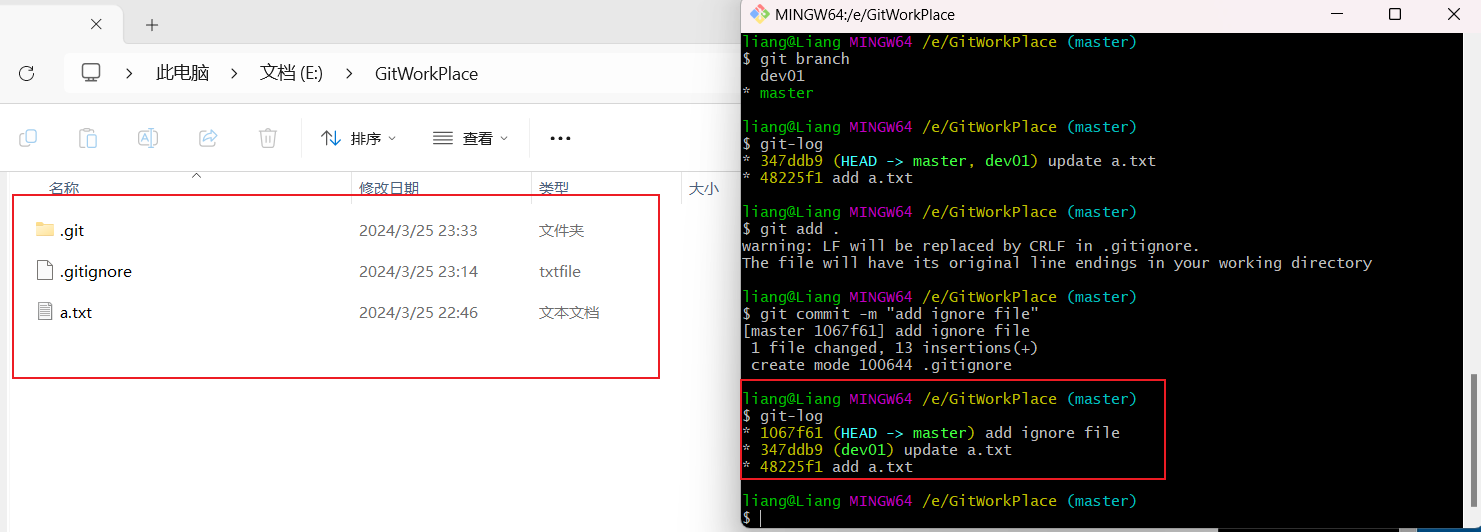Expand chevron after 此电脑 breadcrumb
The image size is (1481, 532).
(x=234, y=73)
